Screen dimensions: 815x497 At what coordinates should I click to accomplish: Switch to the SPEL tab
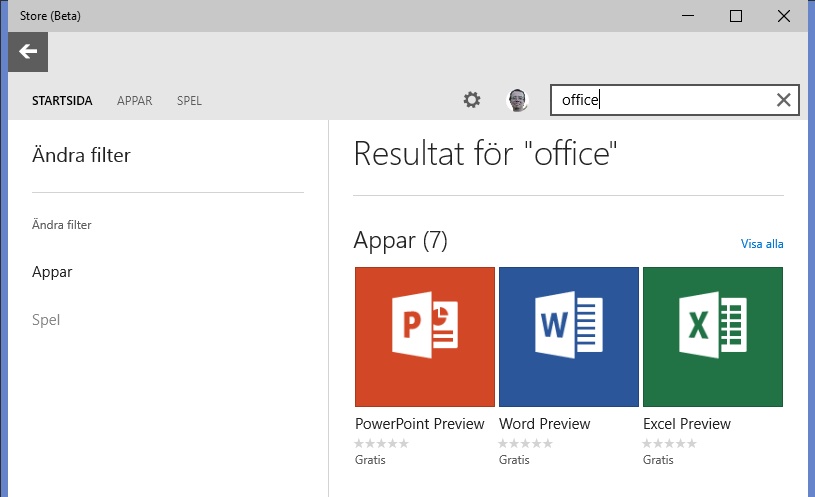pyautogui.click(x=189, y=101)
